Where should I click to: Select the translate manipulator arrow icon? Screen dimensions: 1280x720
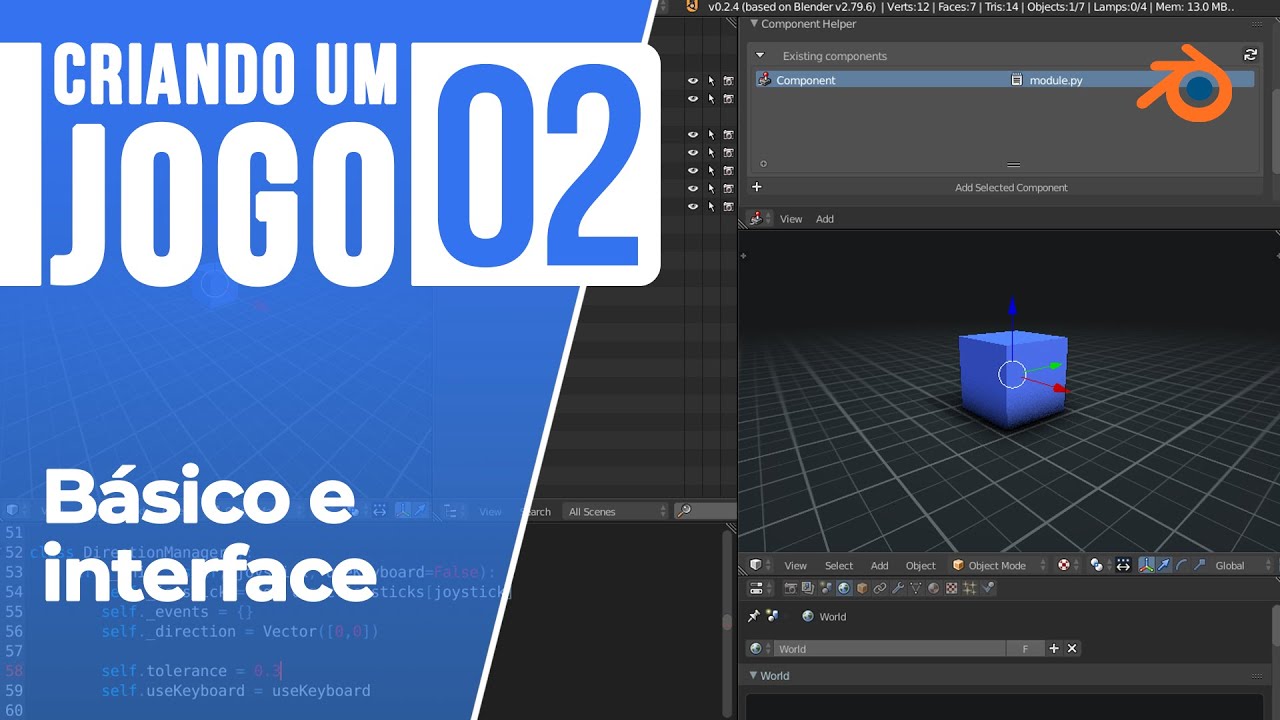(x=1164, y=565)
